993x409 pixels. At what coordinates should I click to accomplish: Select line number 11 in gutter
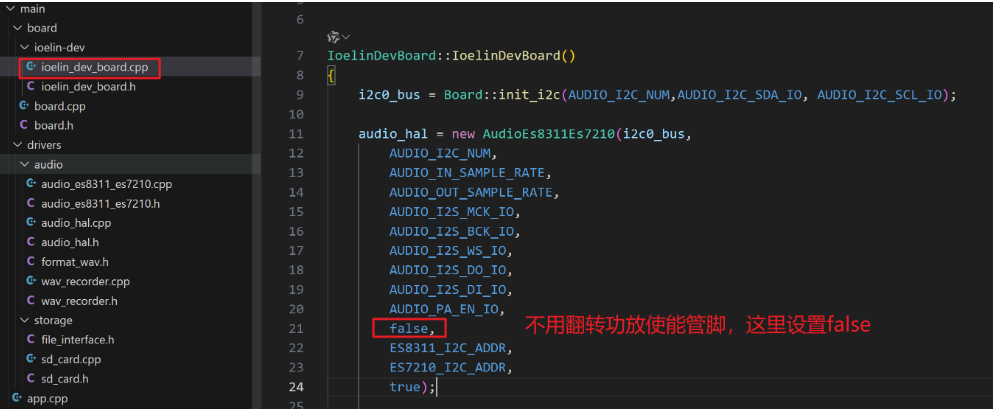click(296, 134)
